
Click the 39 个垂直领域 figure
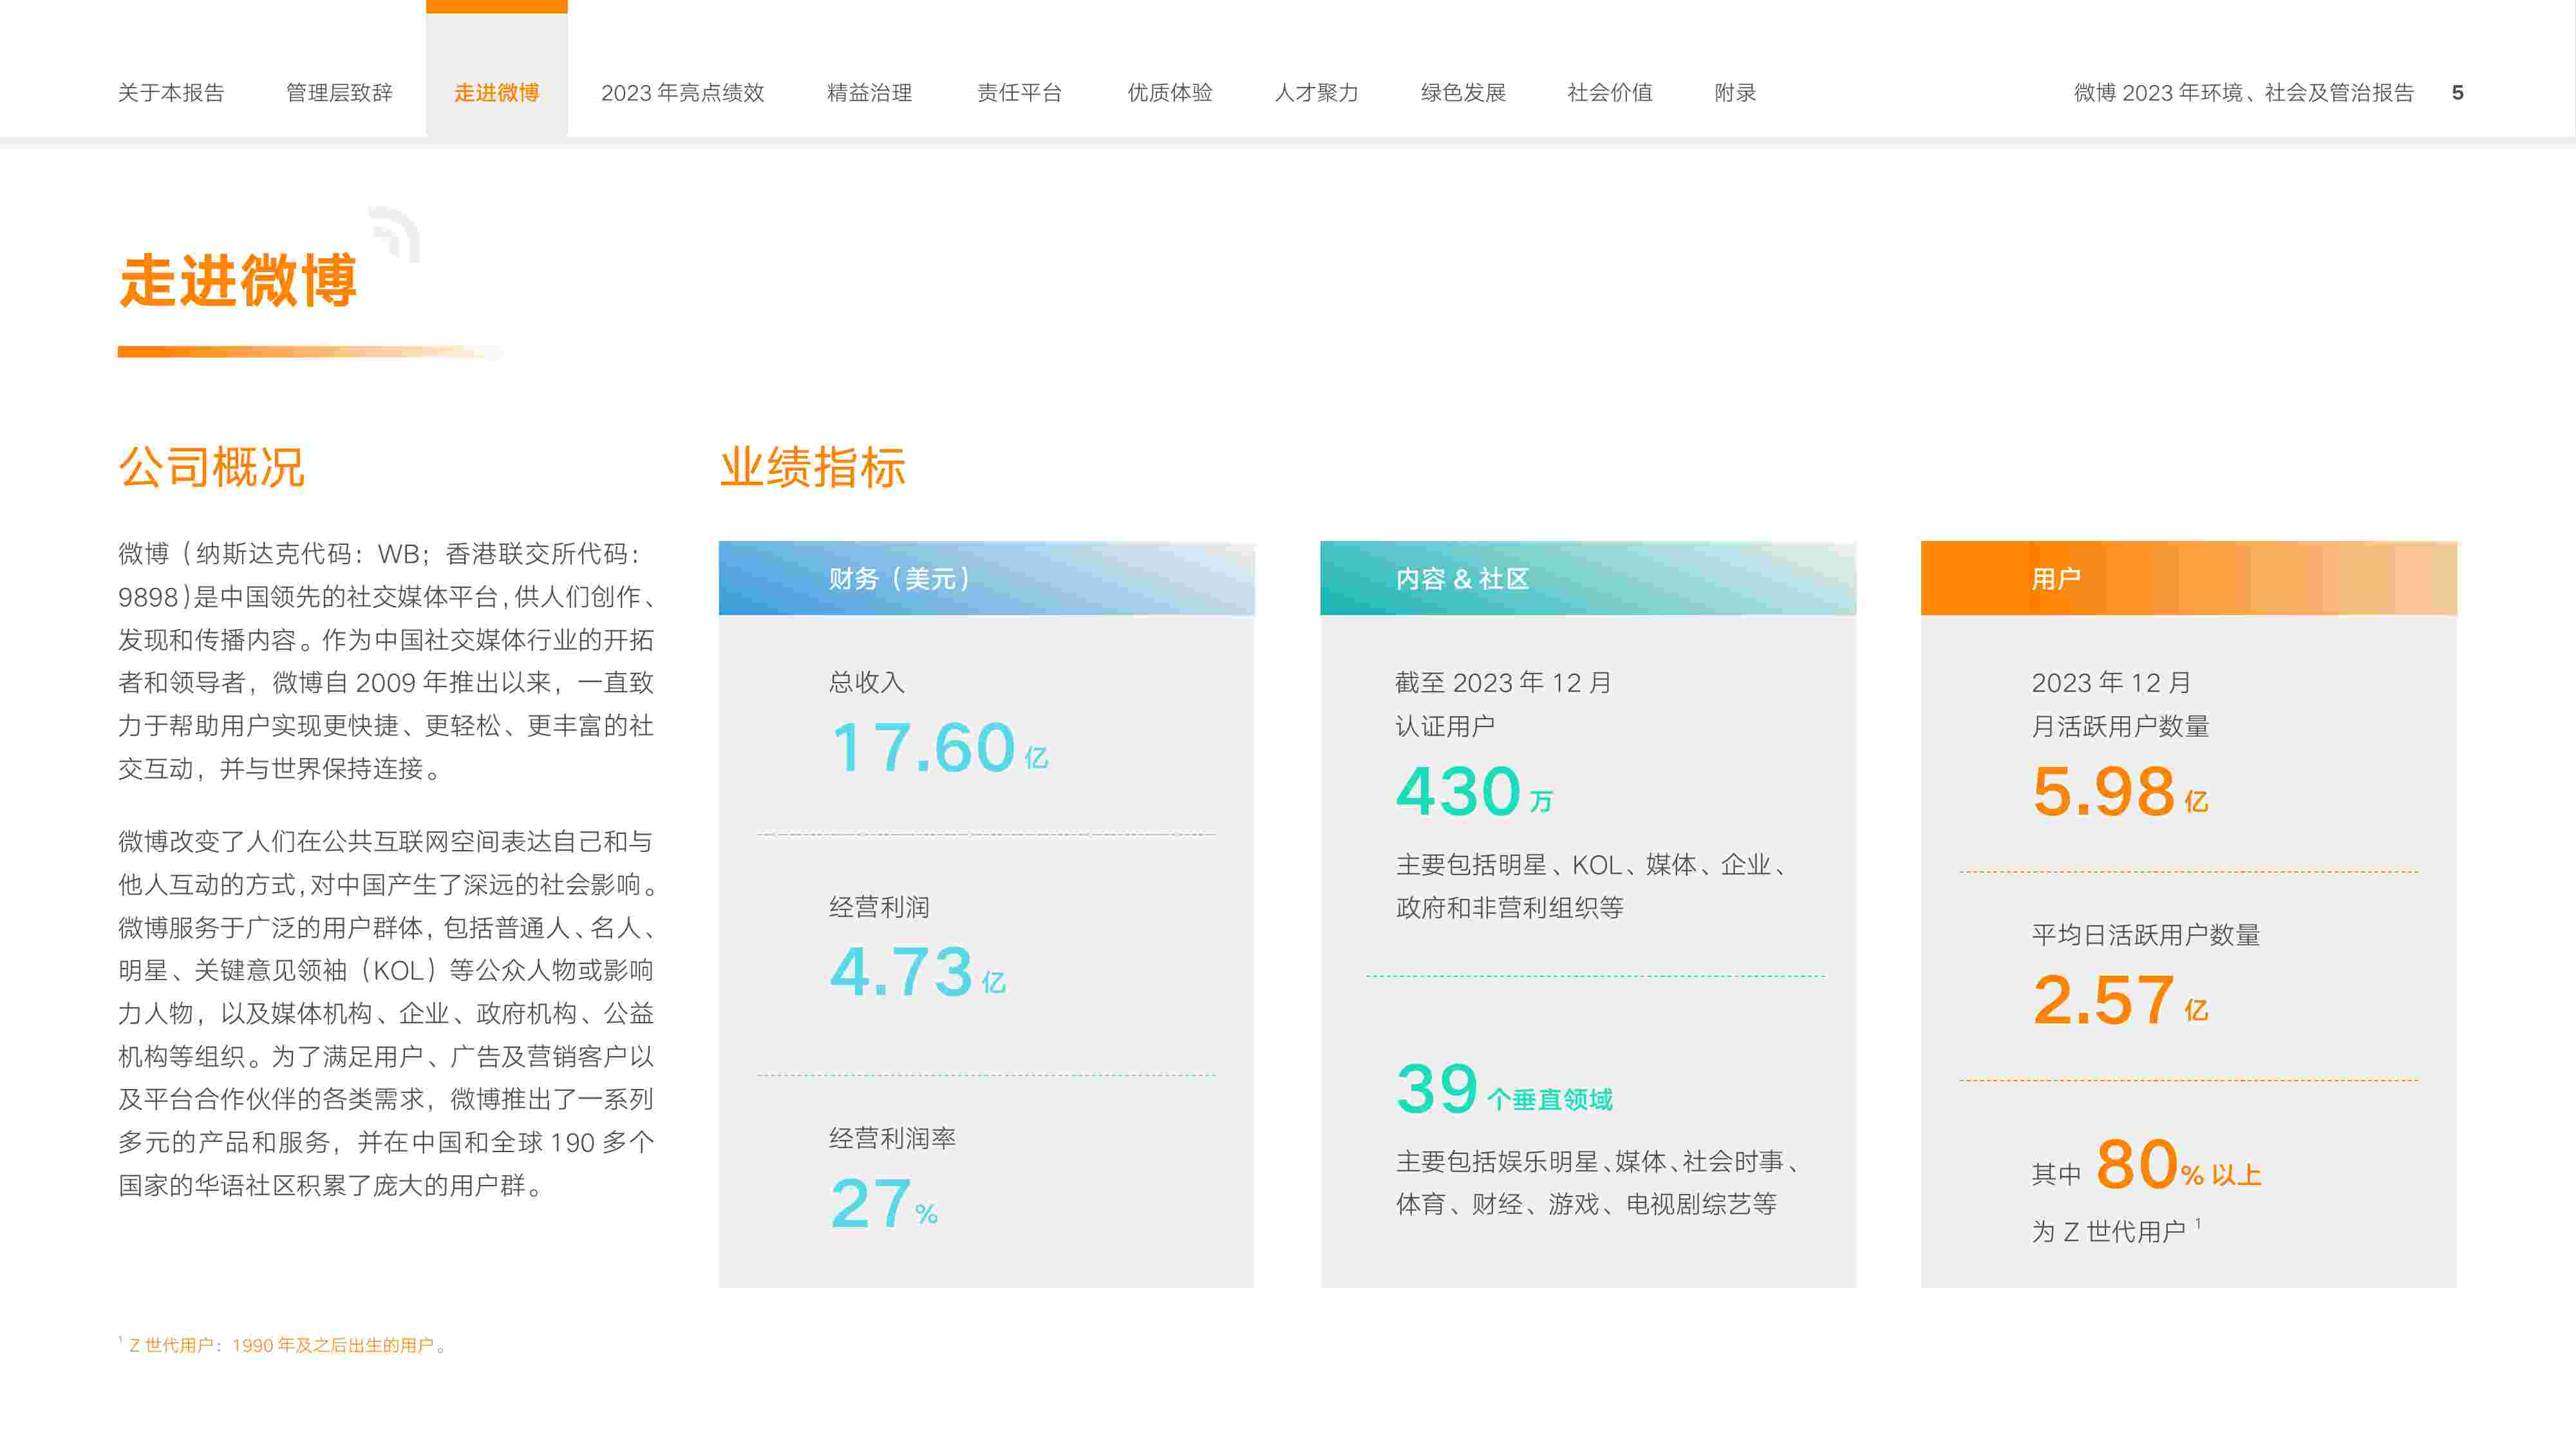[x=1504, y=1089]
